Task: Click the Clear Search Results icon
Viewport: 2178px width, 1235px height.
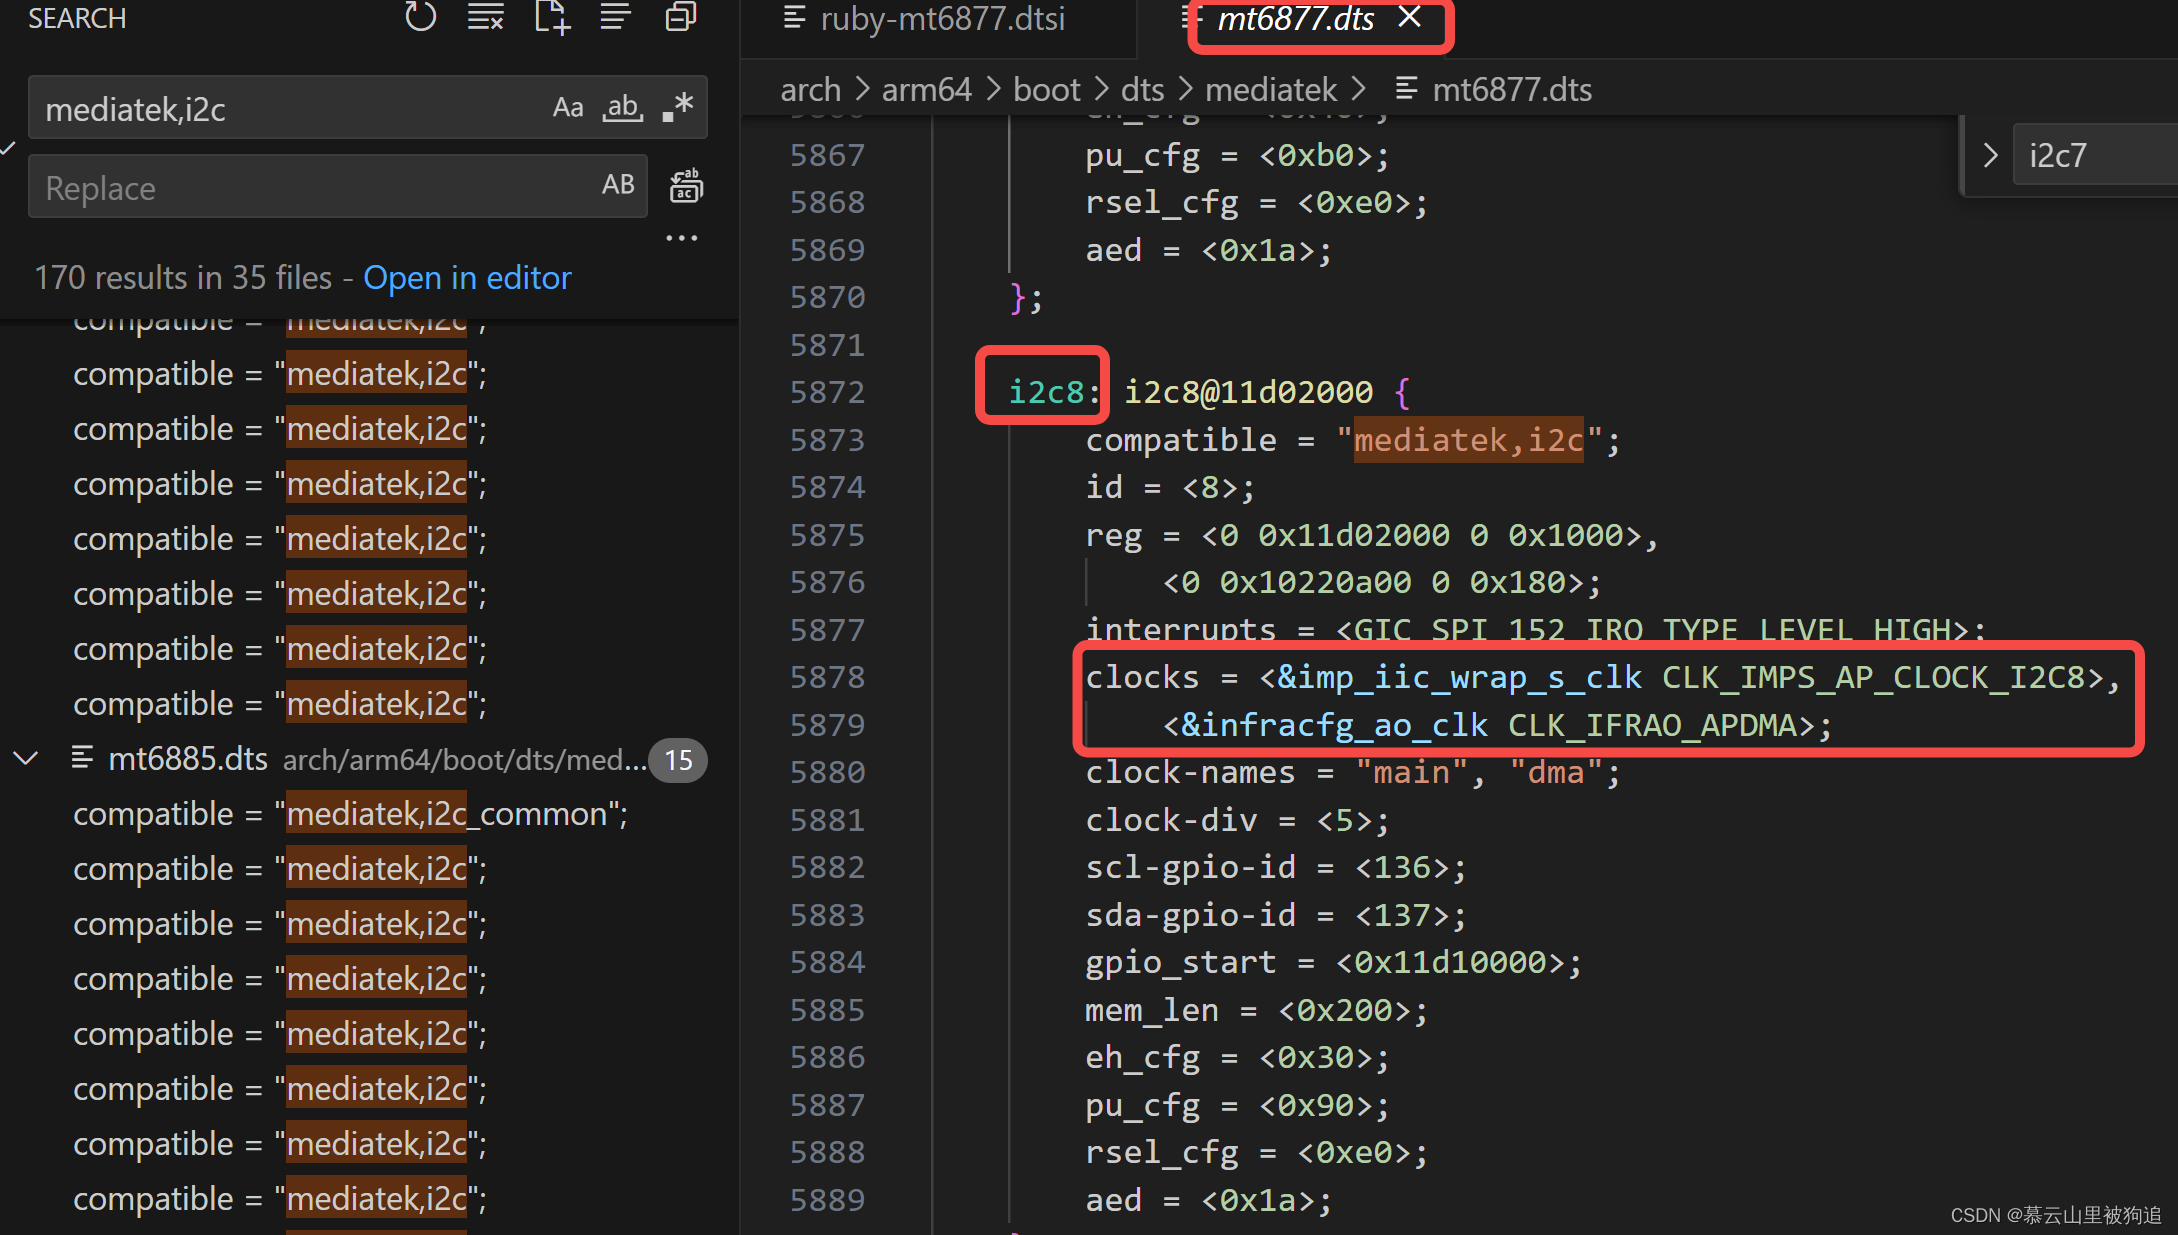Action: [x=485, y=17]
